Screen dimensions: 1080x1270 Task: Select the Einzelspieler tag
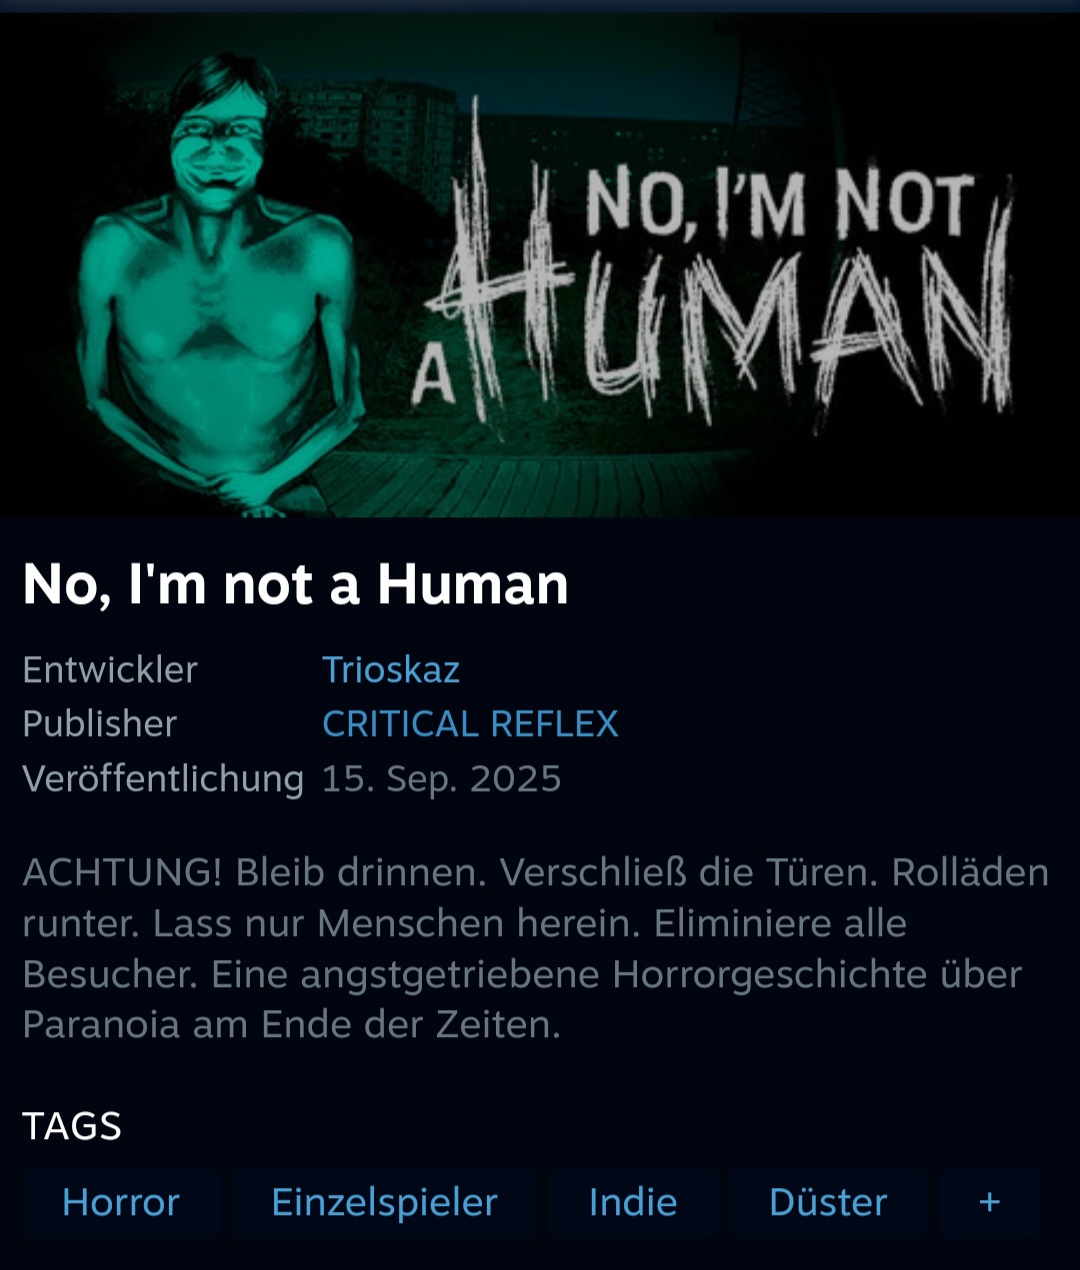384,1202
